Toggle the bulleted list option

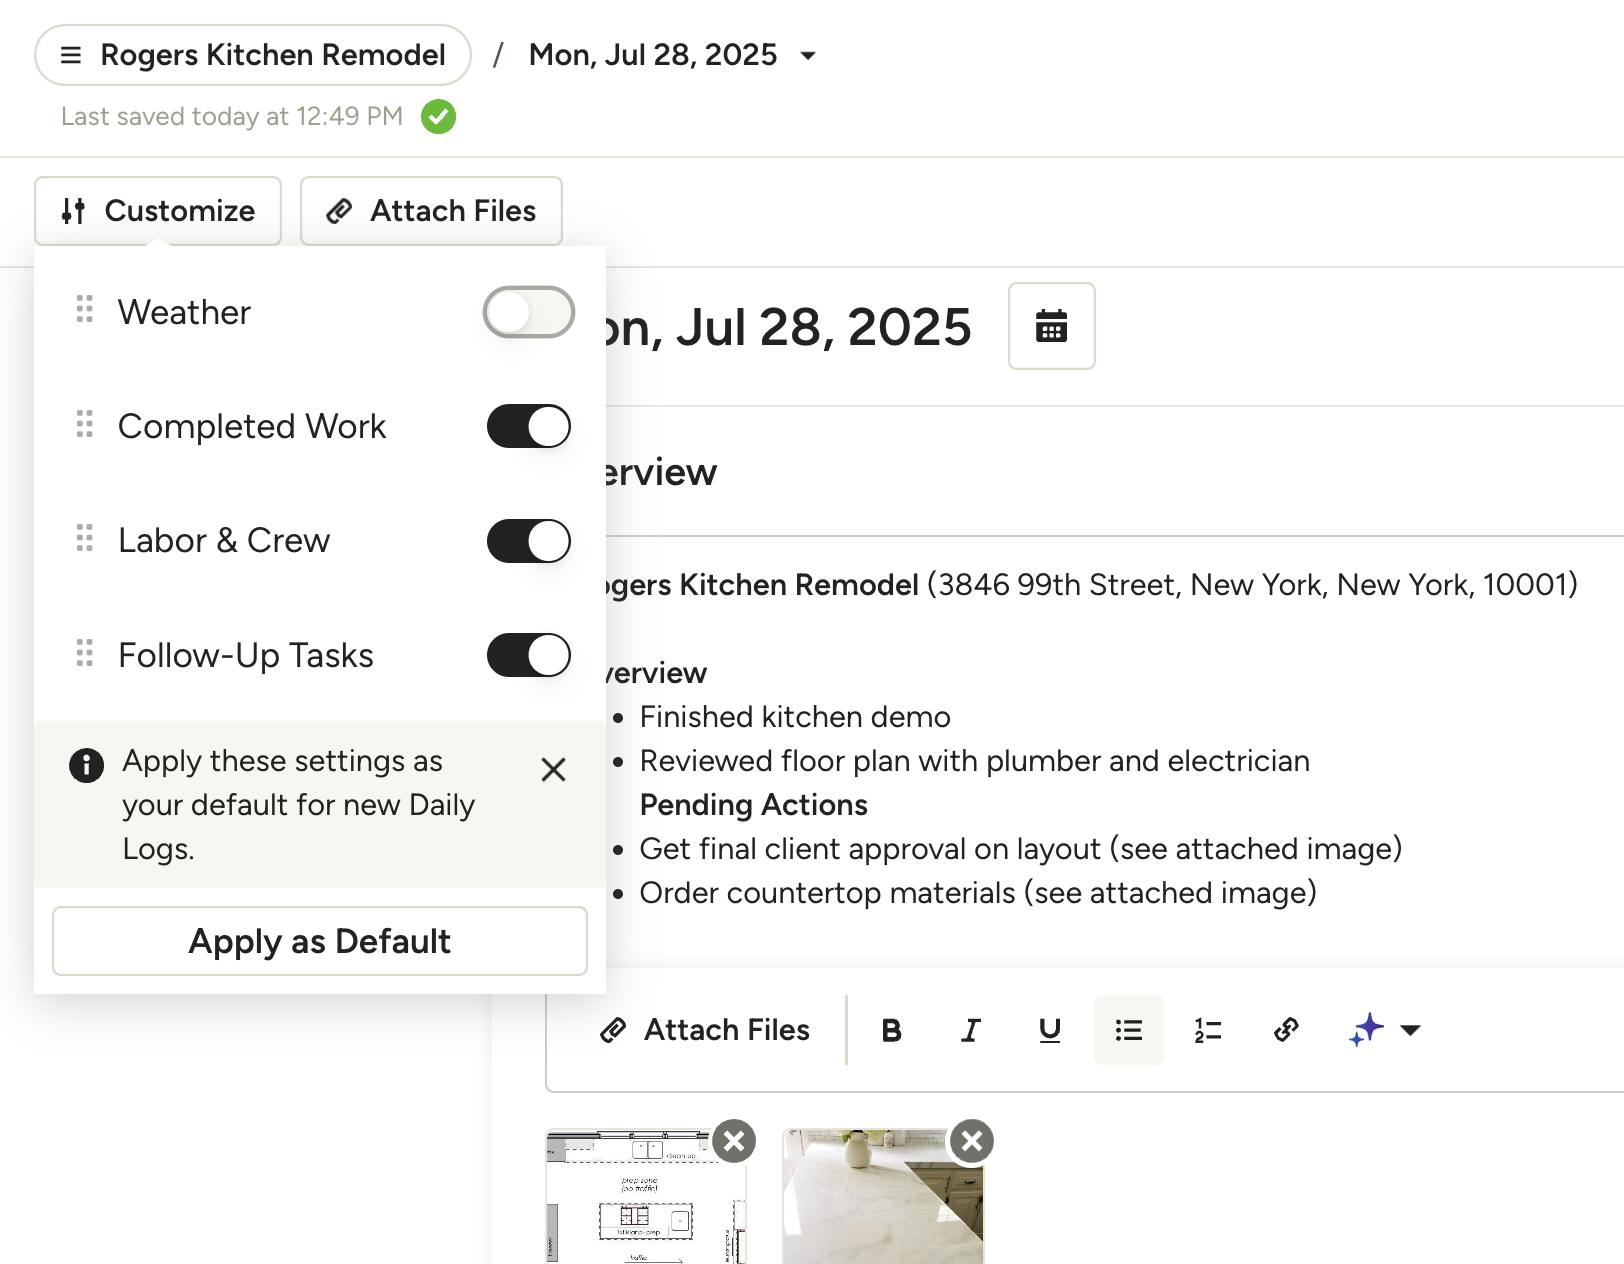(x=1128, y=1030)
